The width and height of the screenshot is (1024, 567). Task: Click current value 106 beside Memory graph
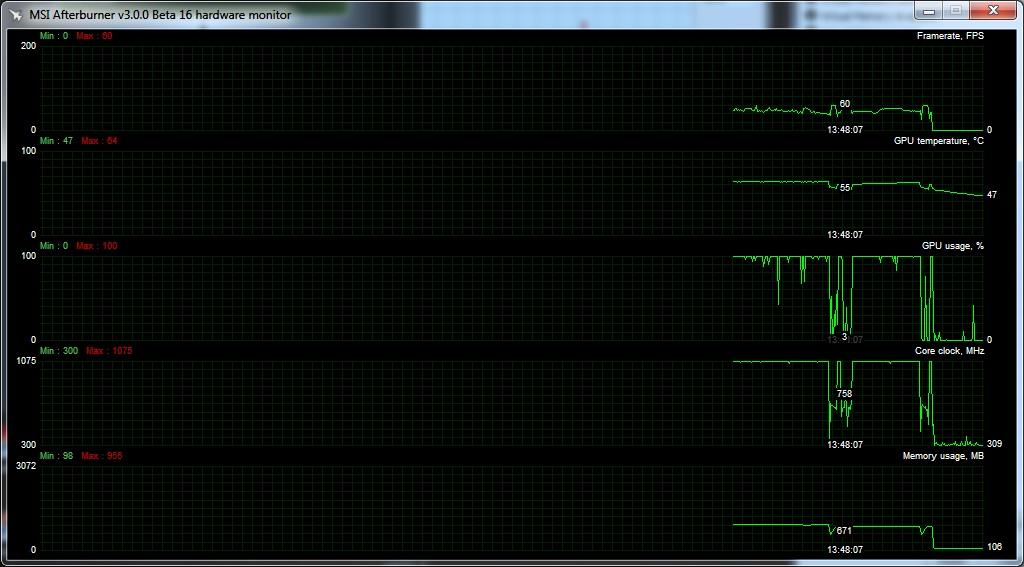[994, 547]
